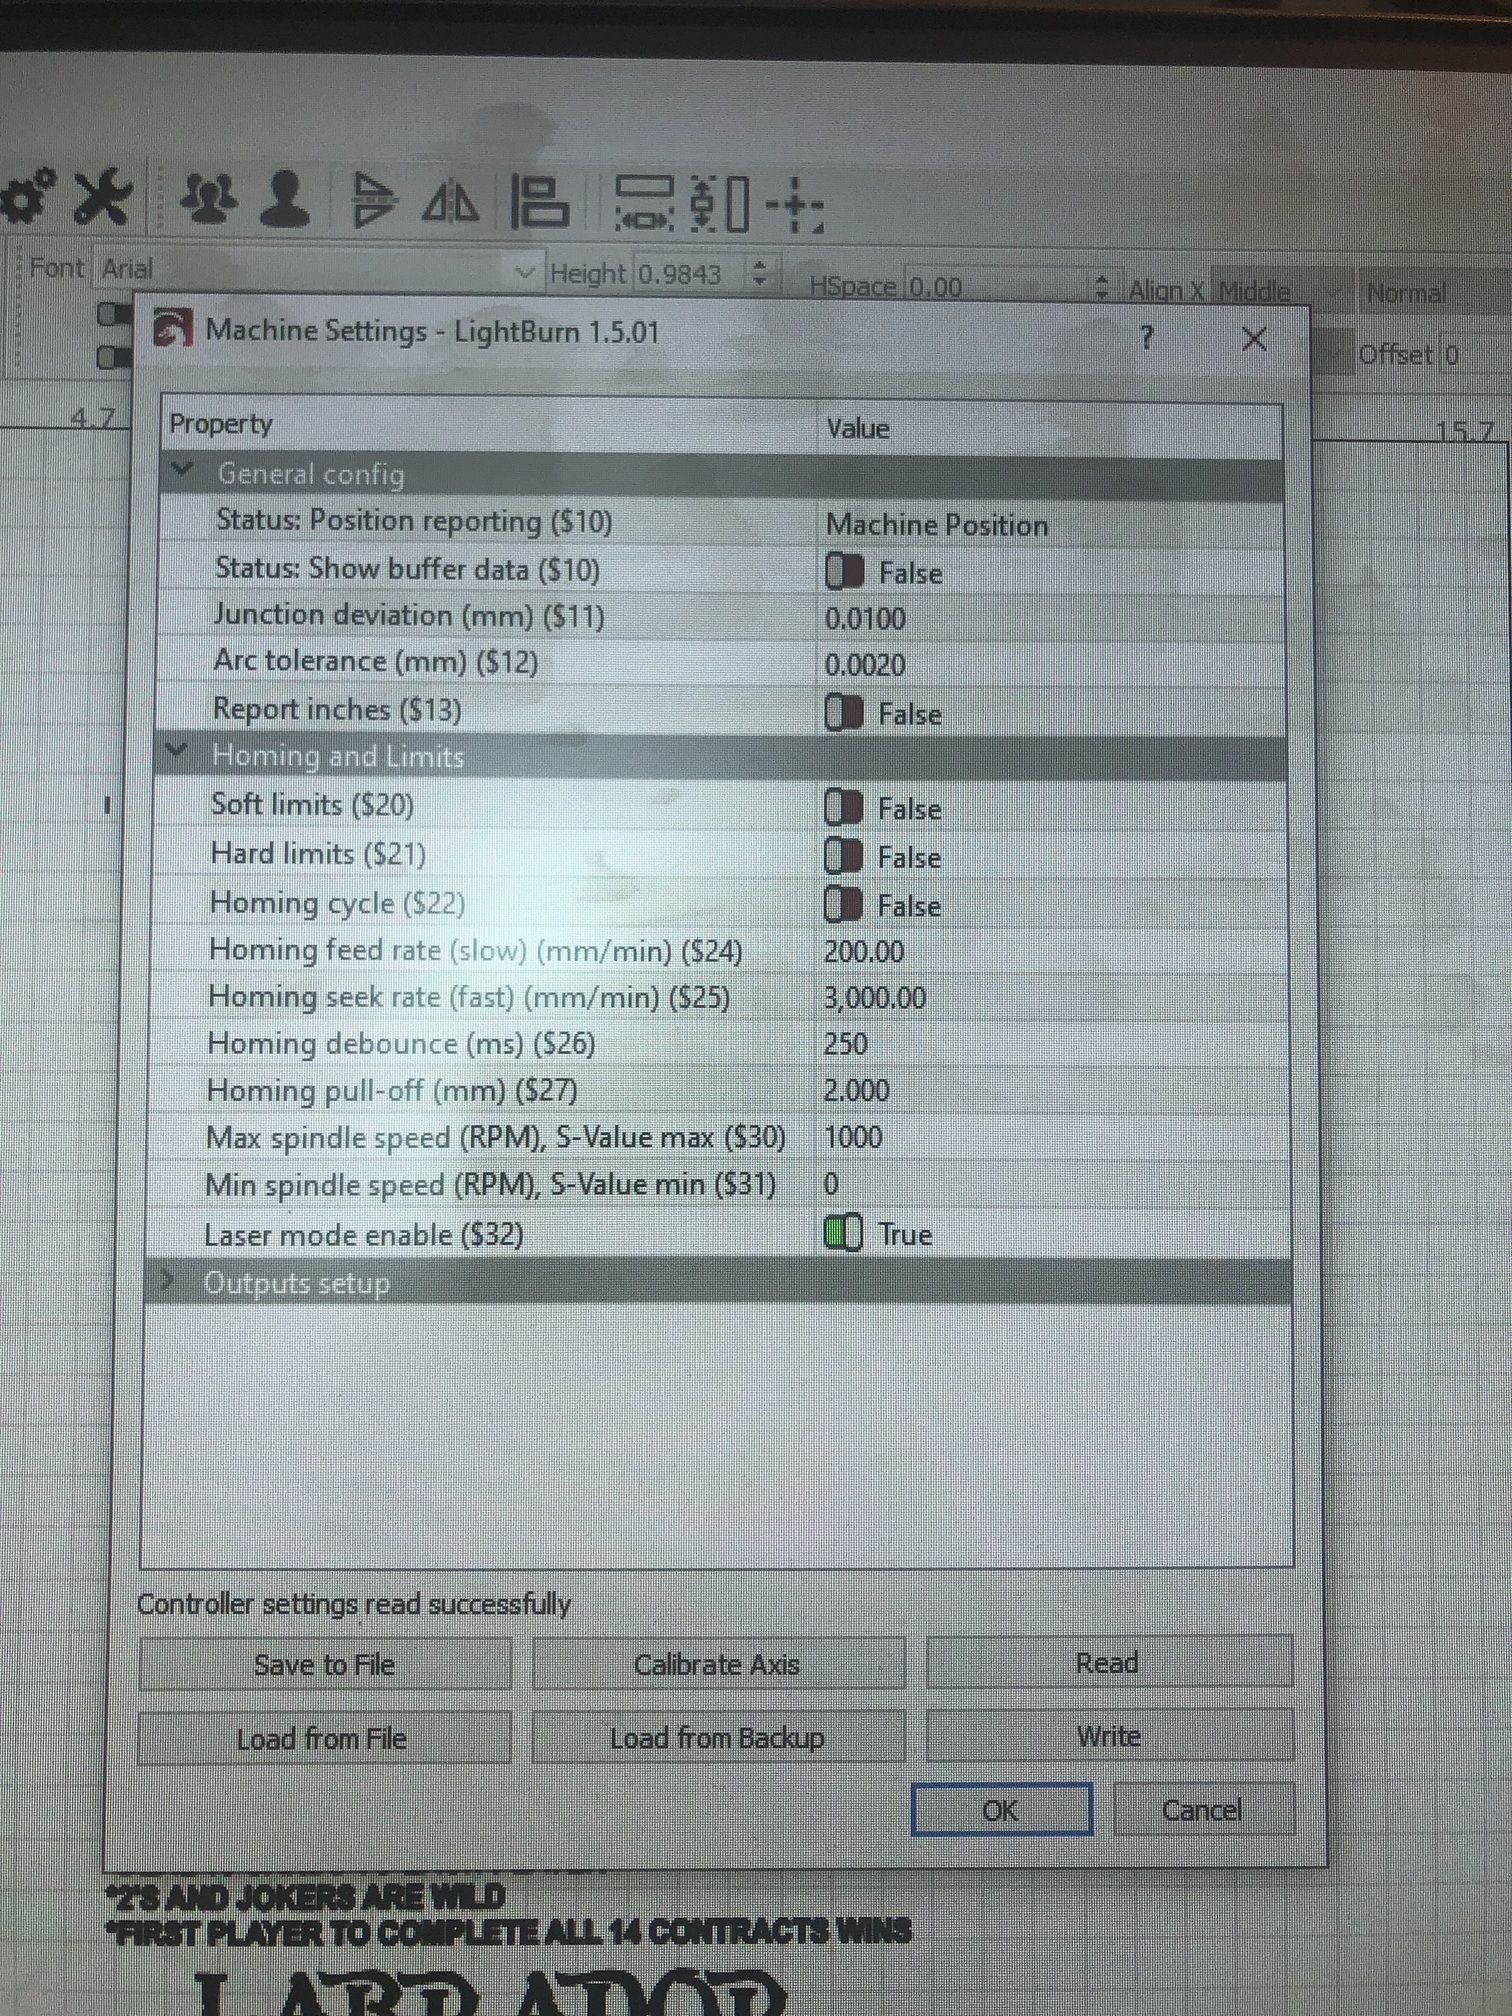Click the Distribute horizontally icon

[x=644, y=203]
